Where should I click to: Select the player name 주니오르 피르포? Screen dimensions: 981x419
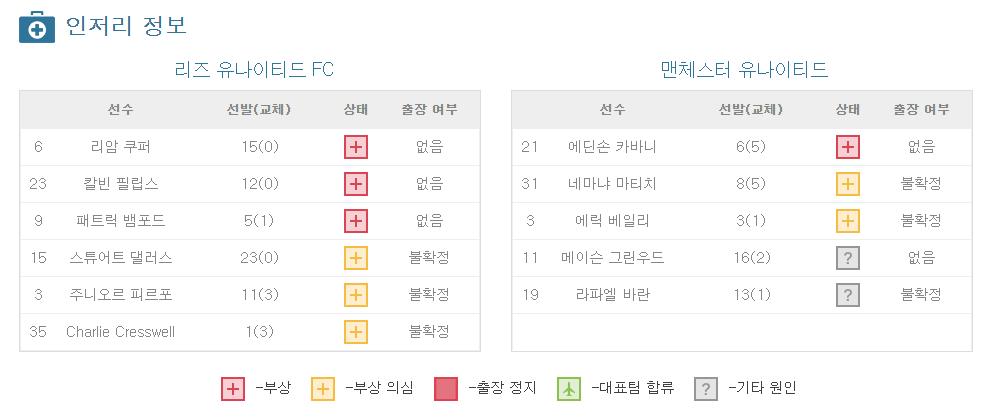[121, 295]
